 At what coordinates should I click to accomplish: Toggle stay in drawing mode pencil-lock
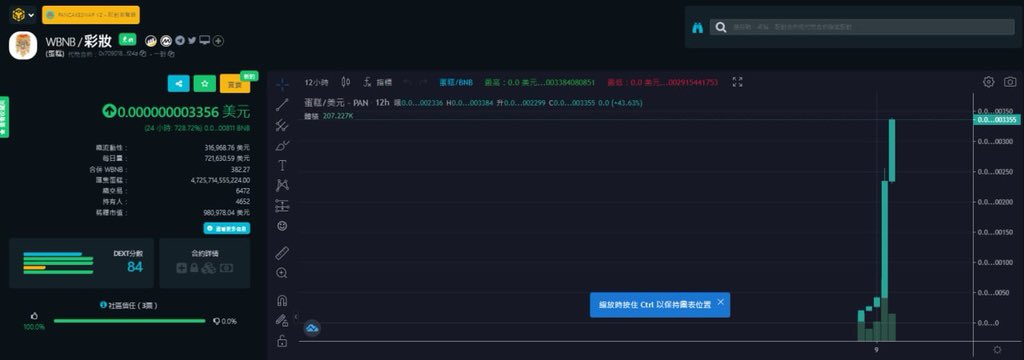[282, 321]
